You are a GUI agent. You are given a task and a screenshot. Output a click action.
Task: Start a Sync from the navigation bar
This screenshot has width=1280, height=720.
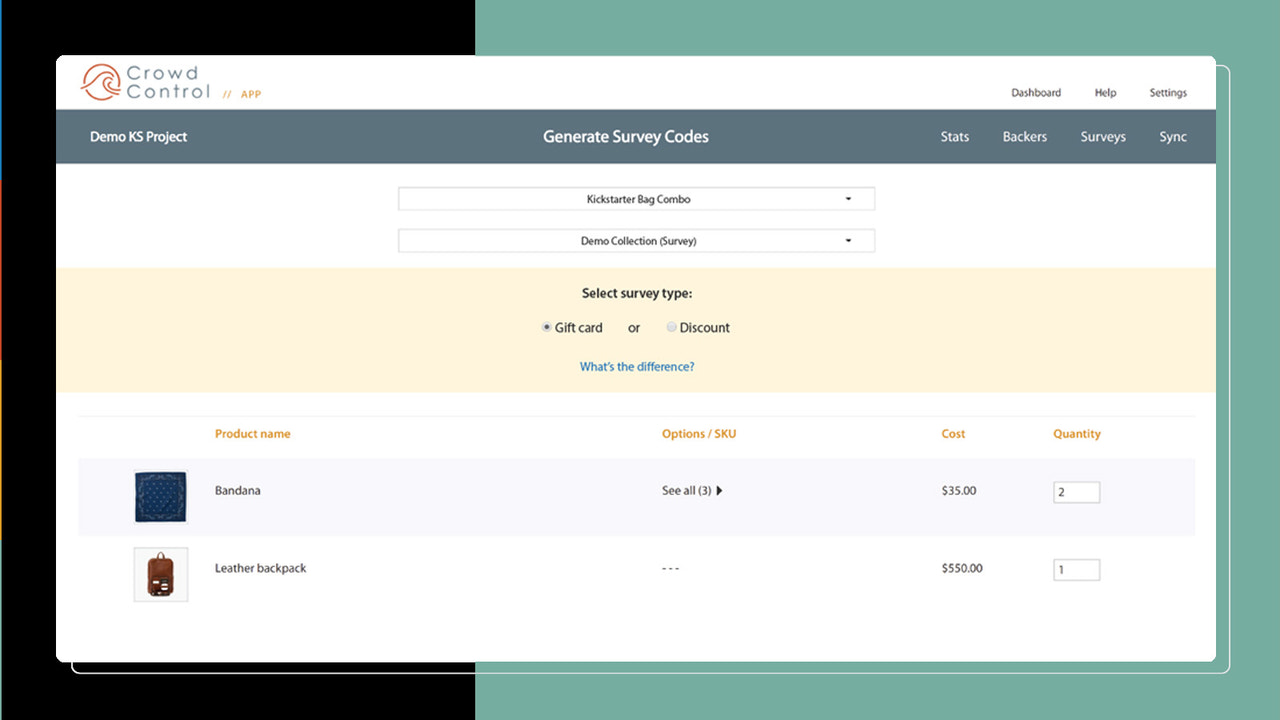[x=1172, y=136]
